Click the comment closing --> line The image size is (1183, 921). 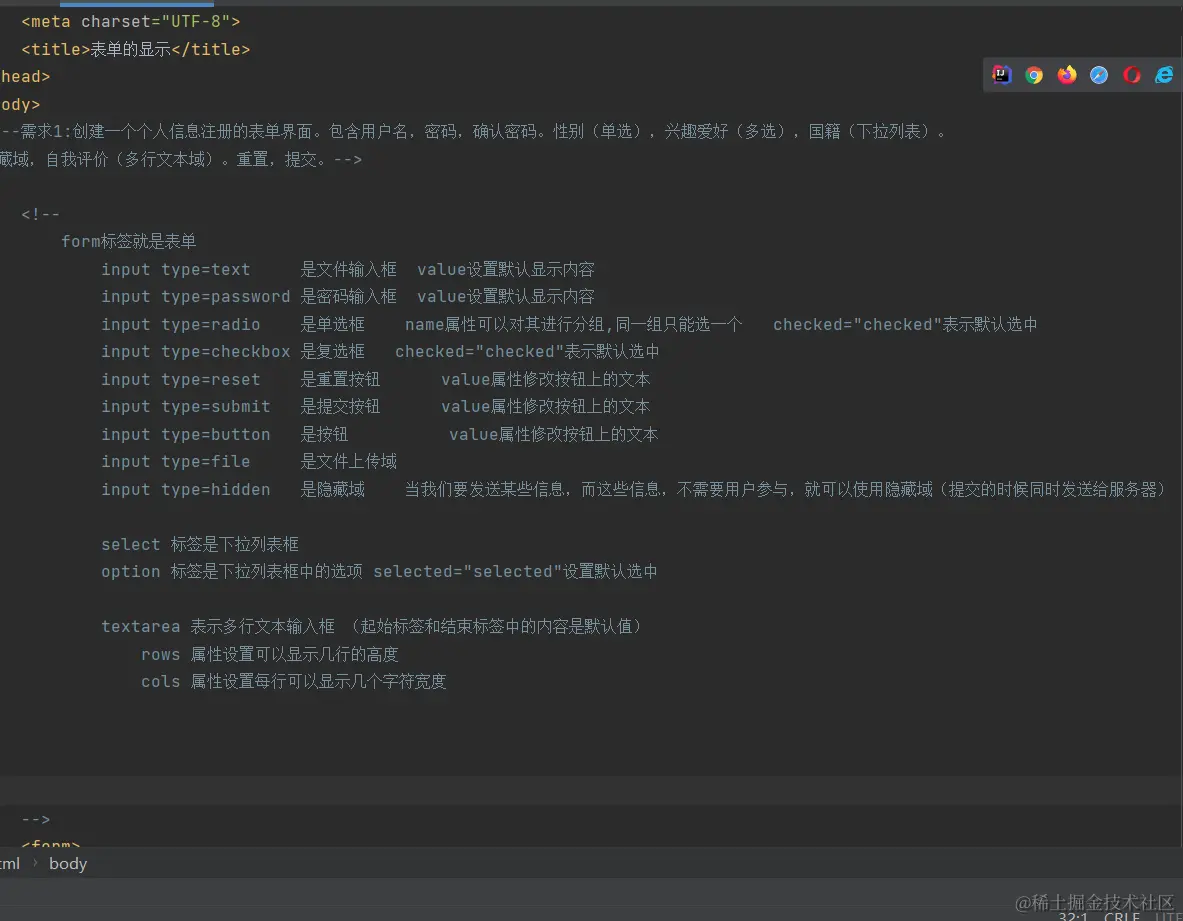[x=33, y=818]
